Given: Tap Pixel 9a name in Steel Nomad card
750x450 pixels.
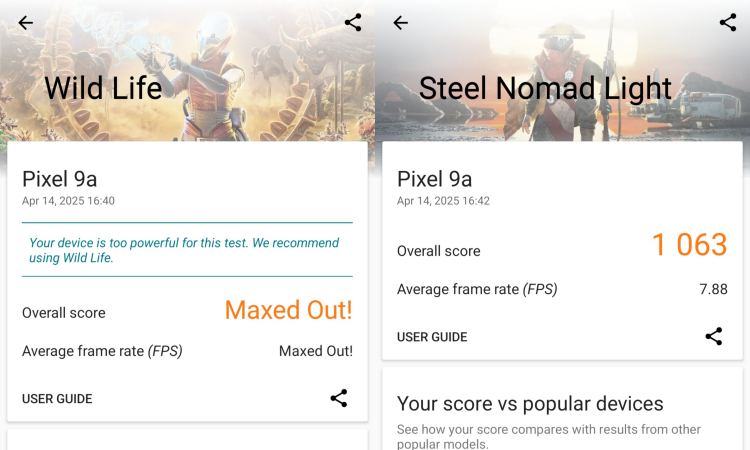Looking at the screenshot, I should tap(435, 179).
